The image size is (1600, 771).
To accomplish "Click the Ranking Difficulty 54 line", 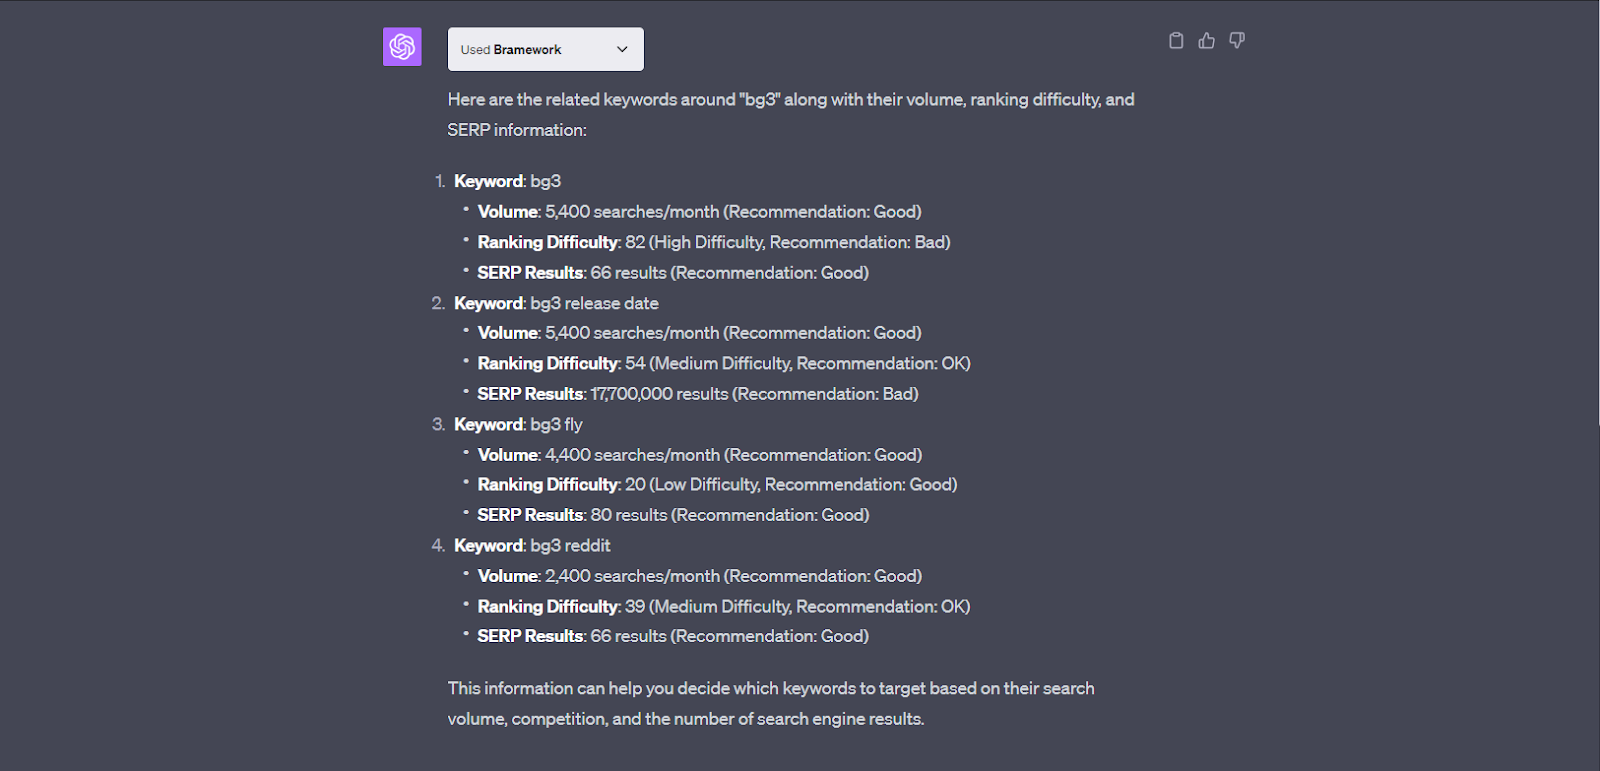I will click(x=724, y=363).
